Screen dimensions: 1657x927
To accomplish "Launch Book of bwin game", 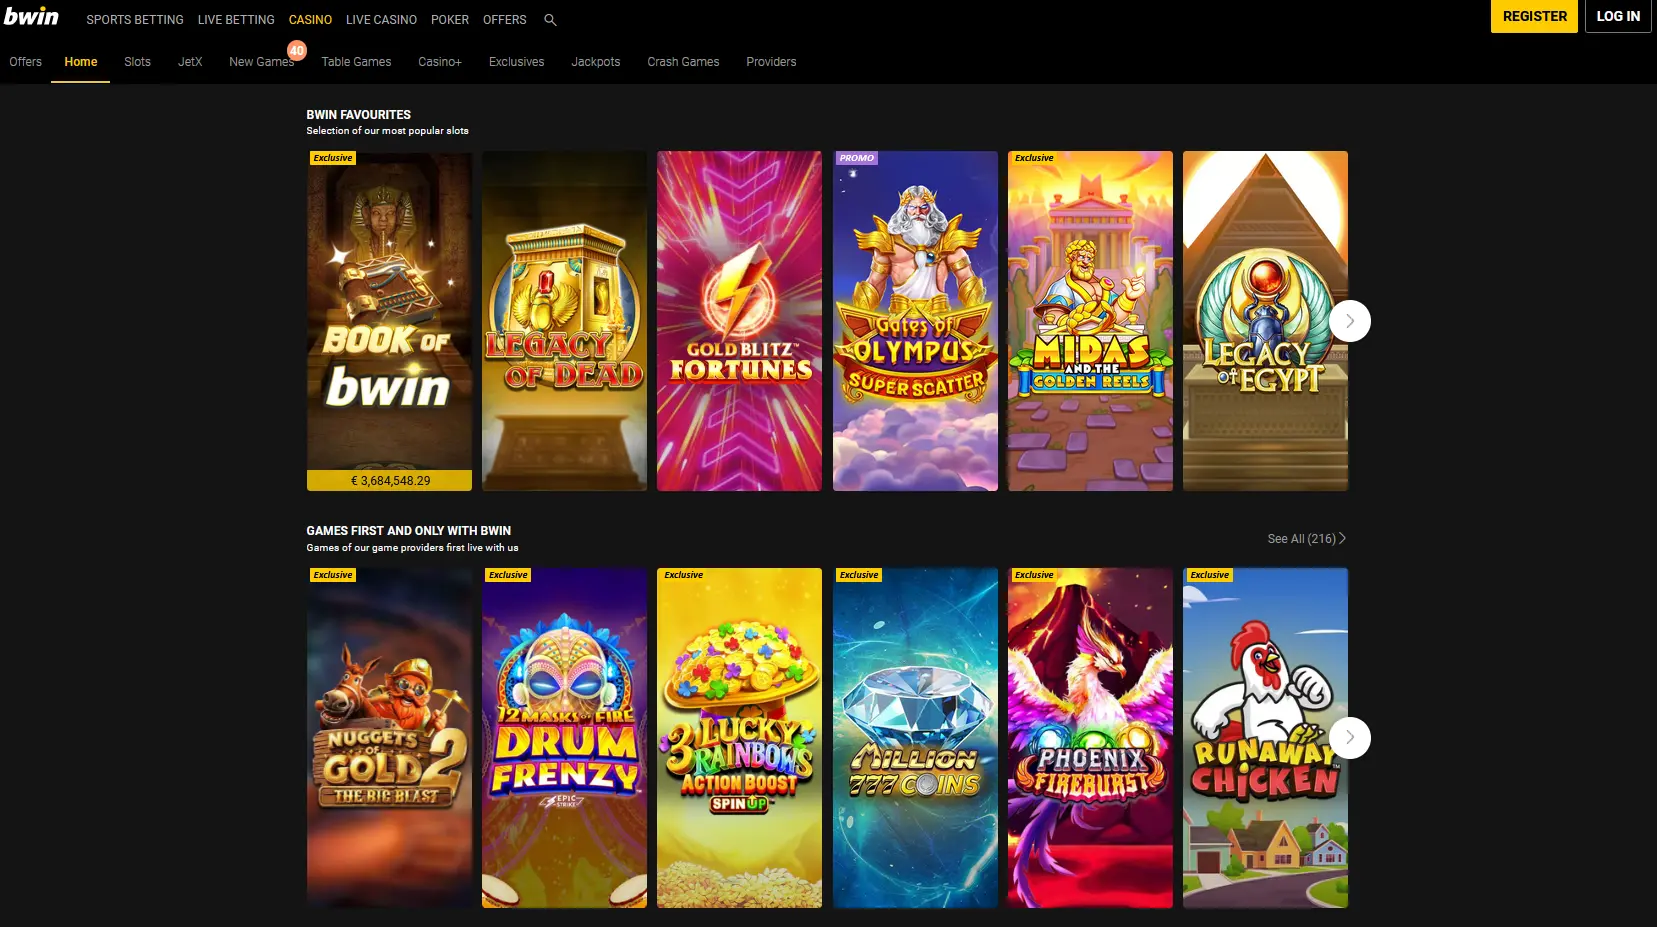I will pyautogui.click(x=389, y=321).
